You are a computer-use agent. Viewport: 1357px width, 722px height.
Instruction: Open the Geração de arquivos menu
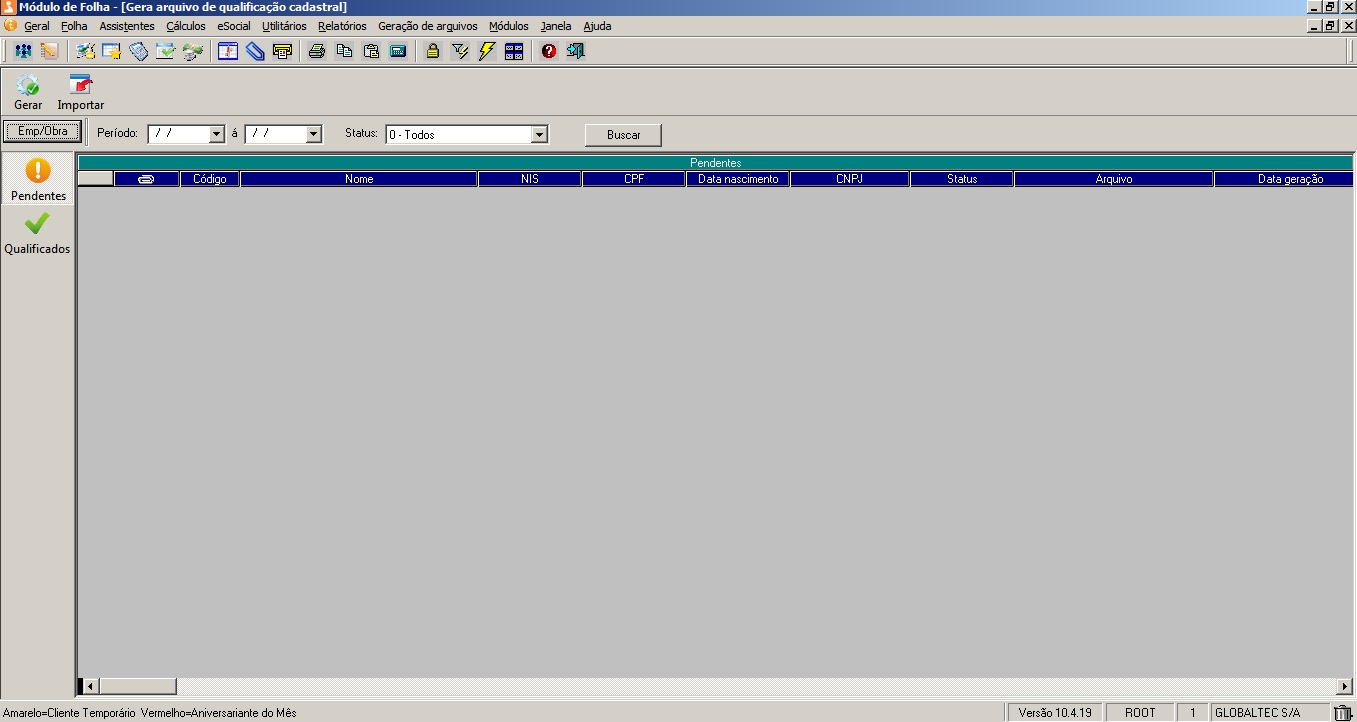[428, 26]
